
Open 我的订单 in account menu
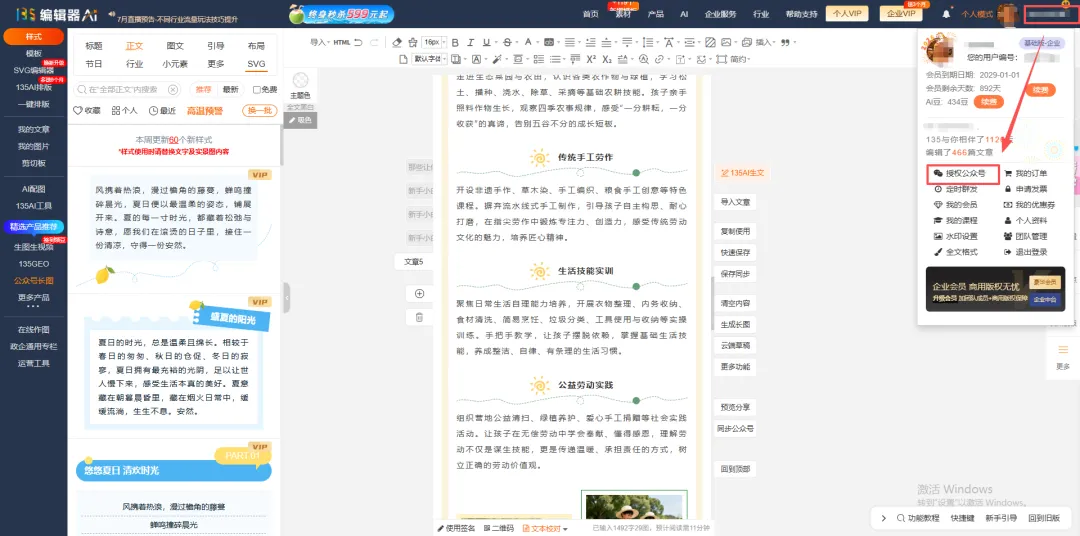(1026, 174)
